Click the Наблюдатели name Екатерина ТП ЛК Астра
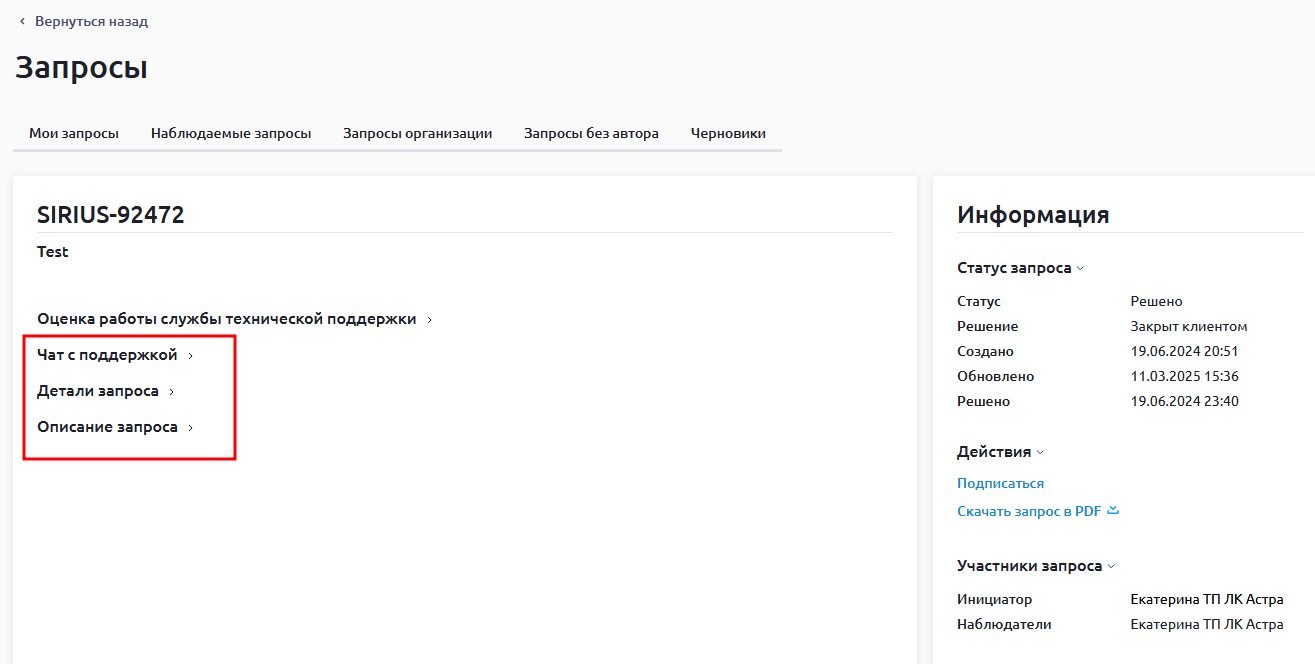The image size is (1315, 664). tap(1206, 624)
